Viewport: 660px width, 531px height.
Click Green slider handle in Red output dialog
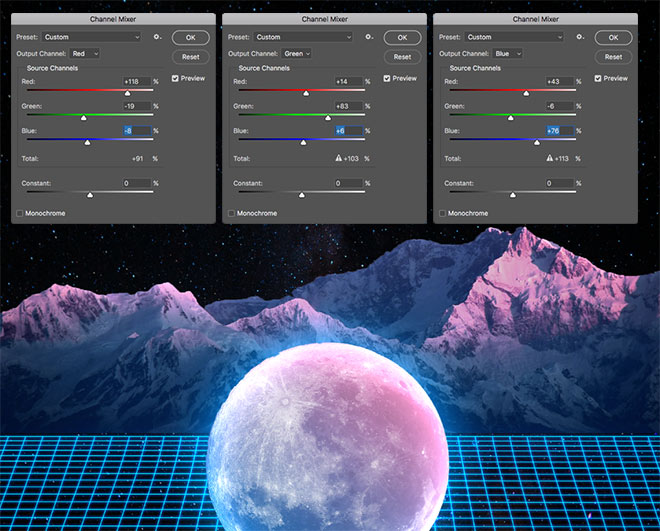pyautogui.click(x=84, y=118)
